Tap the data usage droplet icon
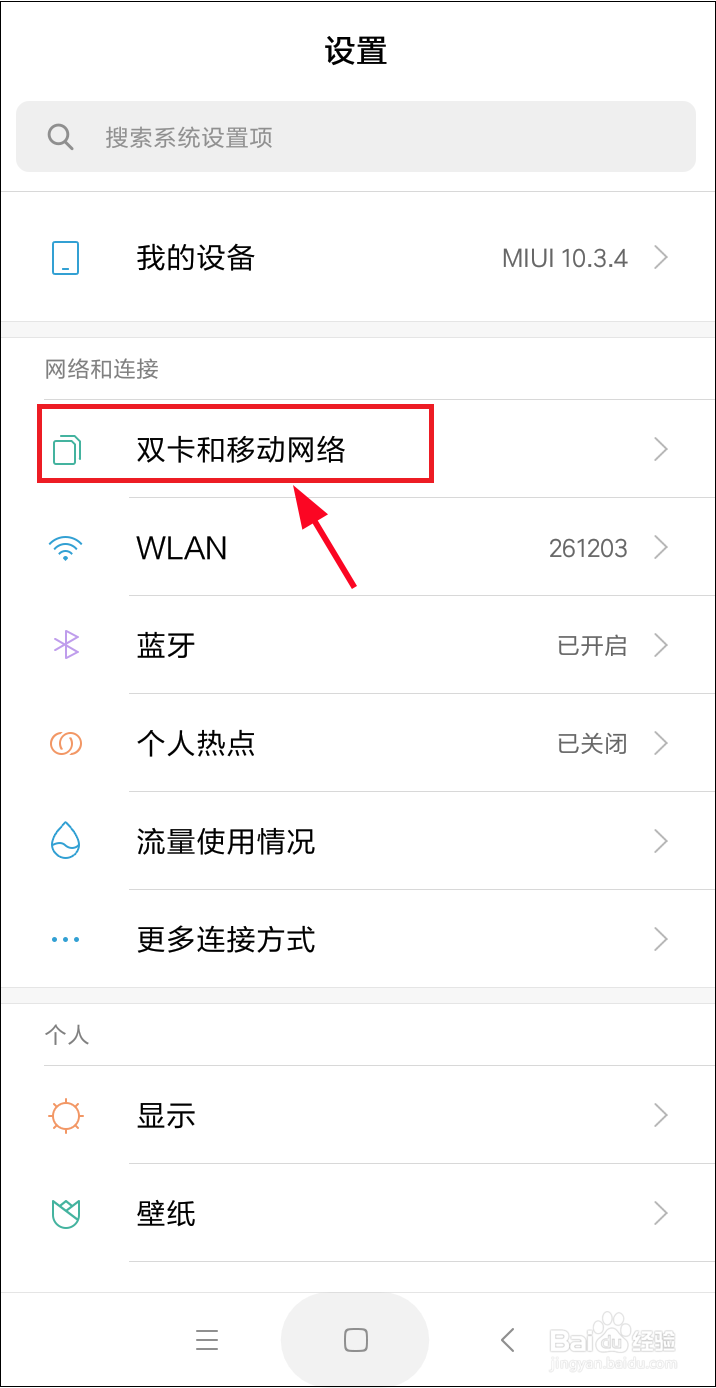The height and width of the screenshot is (1388, 716). (66, 841)
